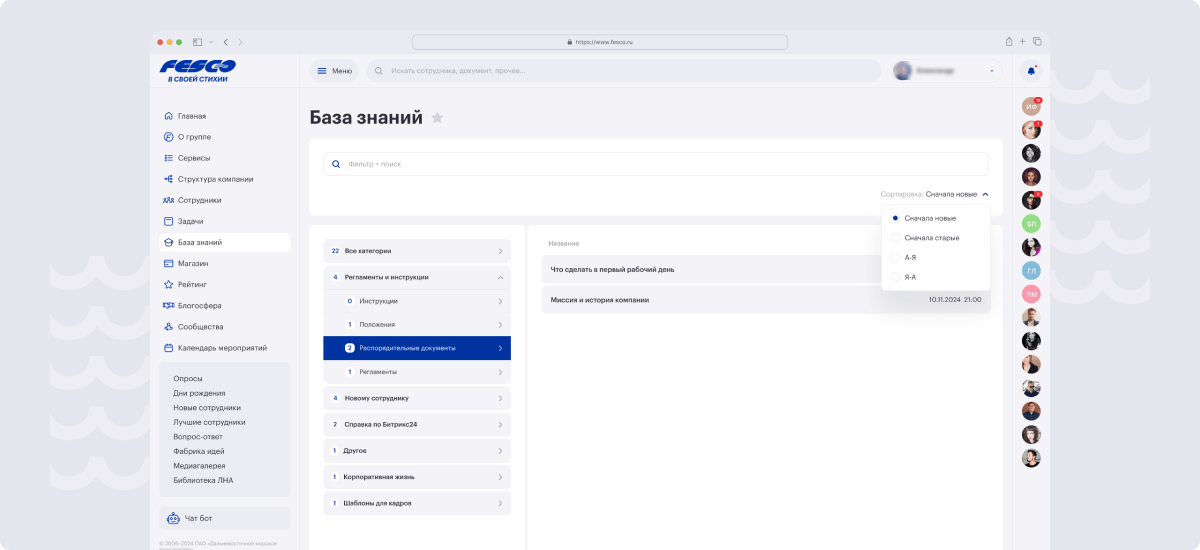Open the Миссия и история компании article
The height and width of the screenshot is (550, 1200).
coord(600,300)
